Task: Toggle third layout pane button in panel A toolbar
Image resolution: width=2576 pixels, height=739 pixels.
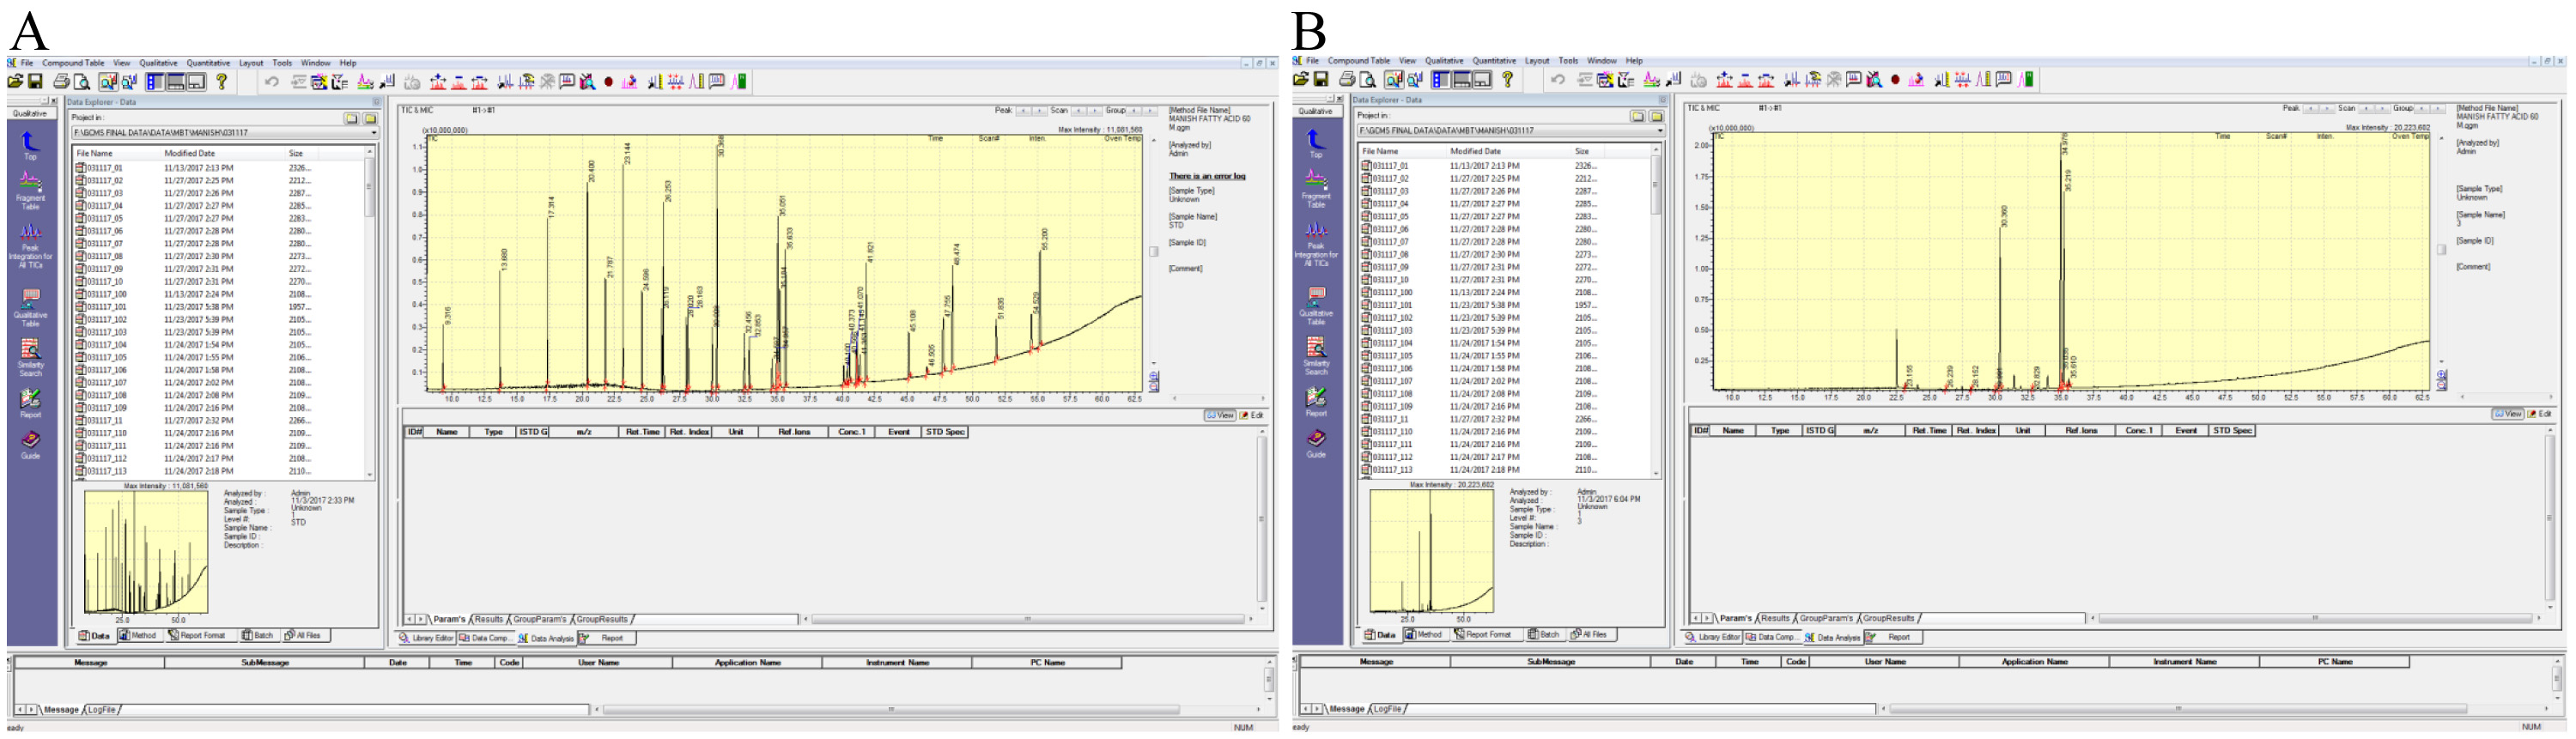Action: pyautogui.click(x=196, y=82)
